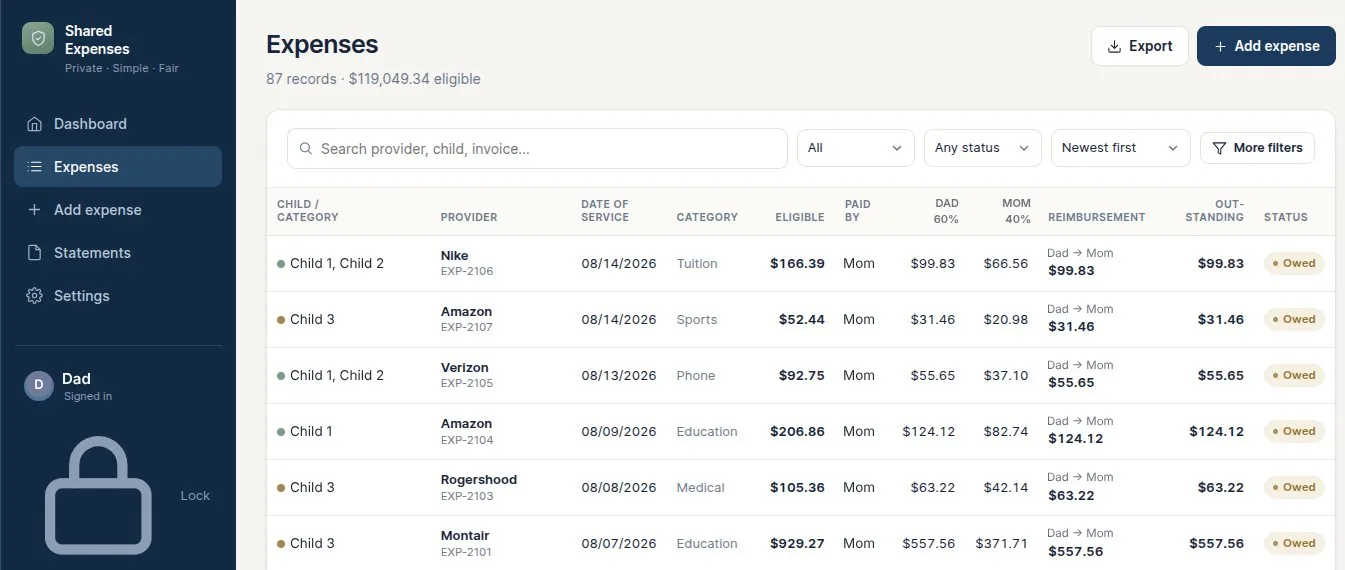
Task: Click the Eligible column header
Action: point(800,217)
